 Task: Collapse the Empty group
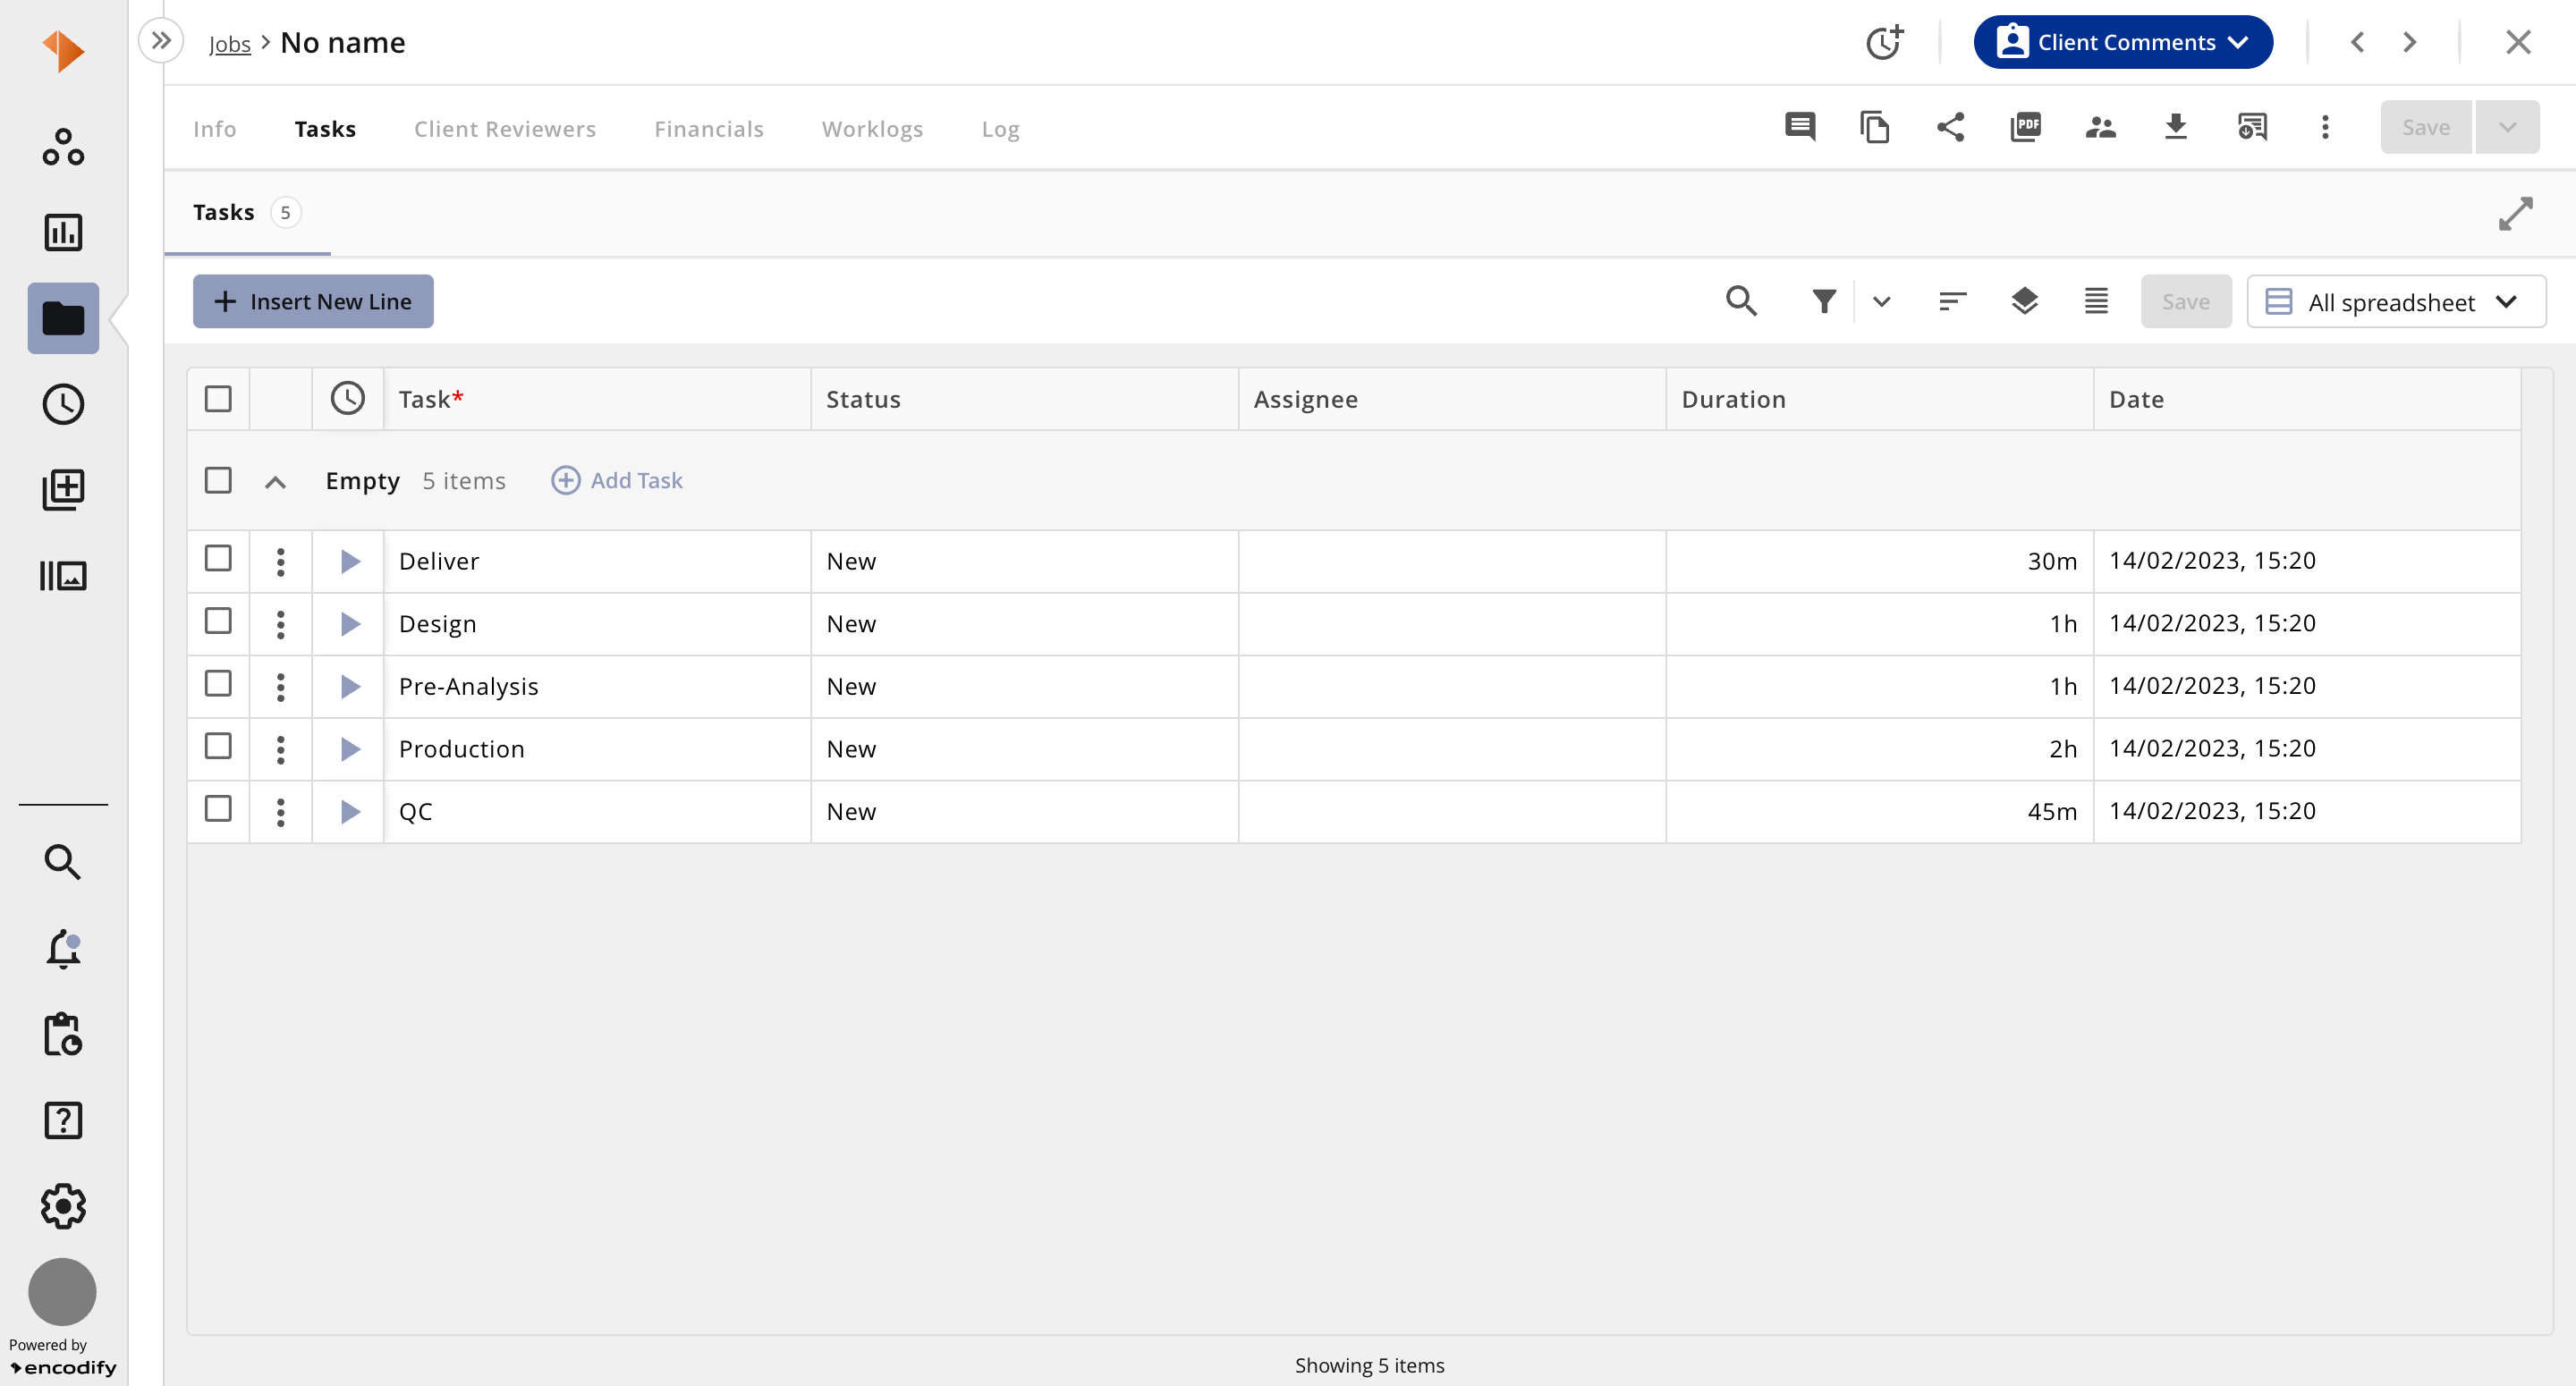coord(275,482)
